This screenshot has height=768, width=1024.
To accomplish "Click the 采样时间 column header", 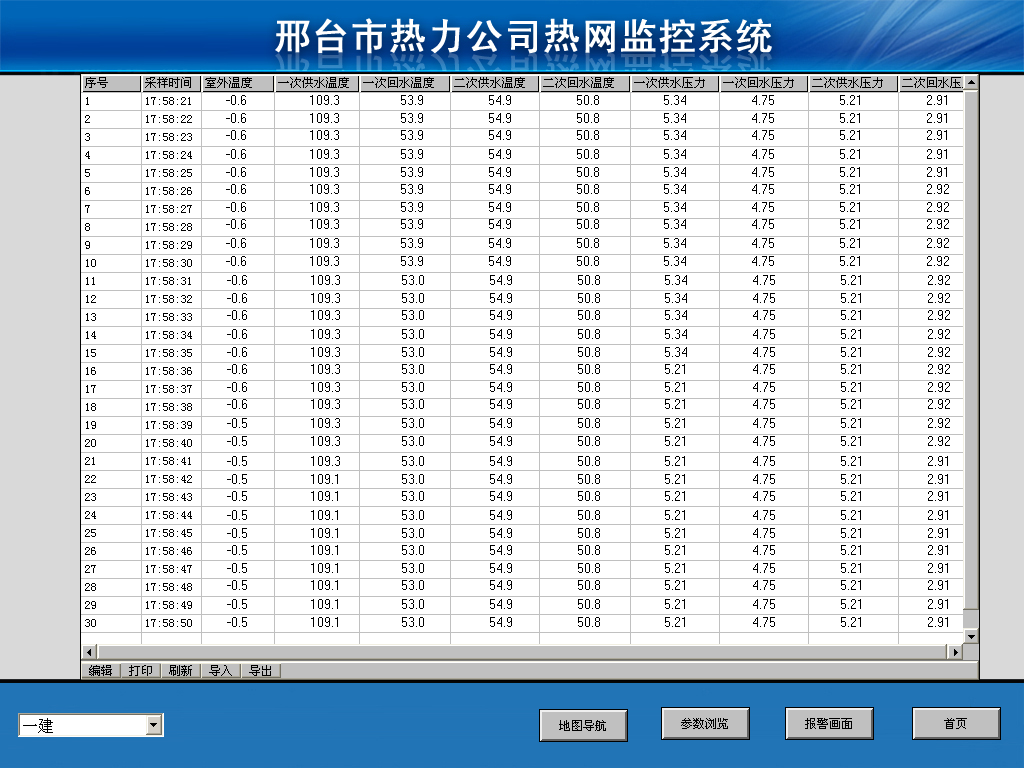I will pyautogui.click(x=170, y=83).
